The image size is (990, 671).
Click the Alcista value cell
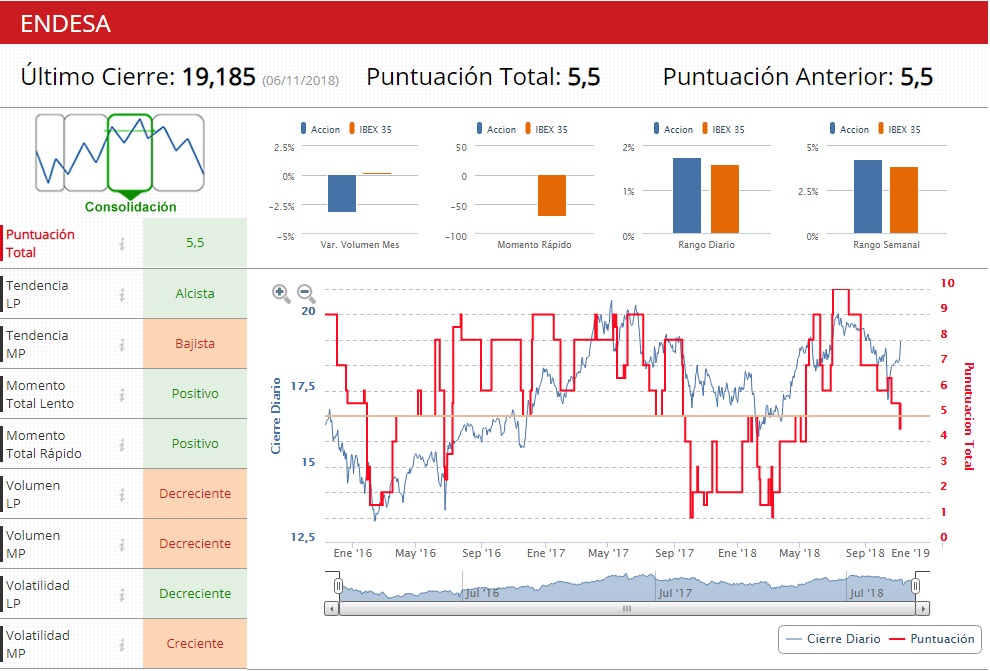(x=195, y=294)
